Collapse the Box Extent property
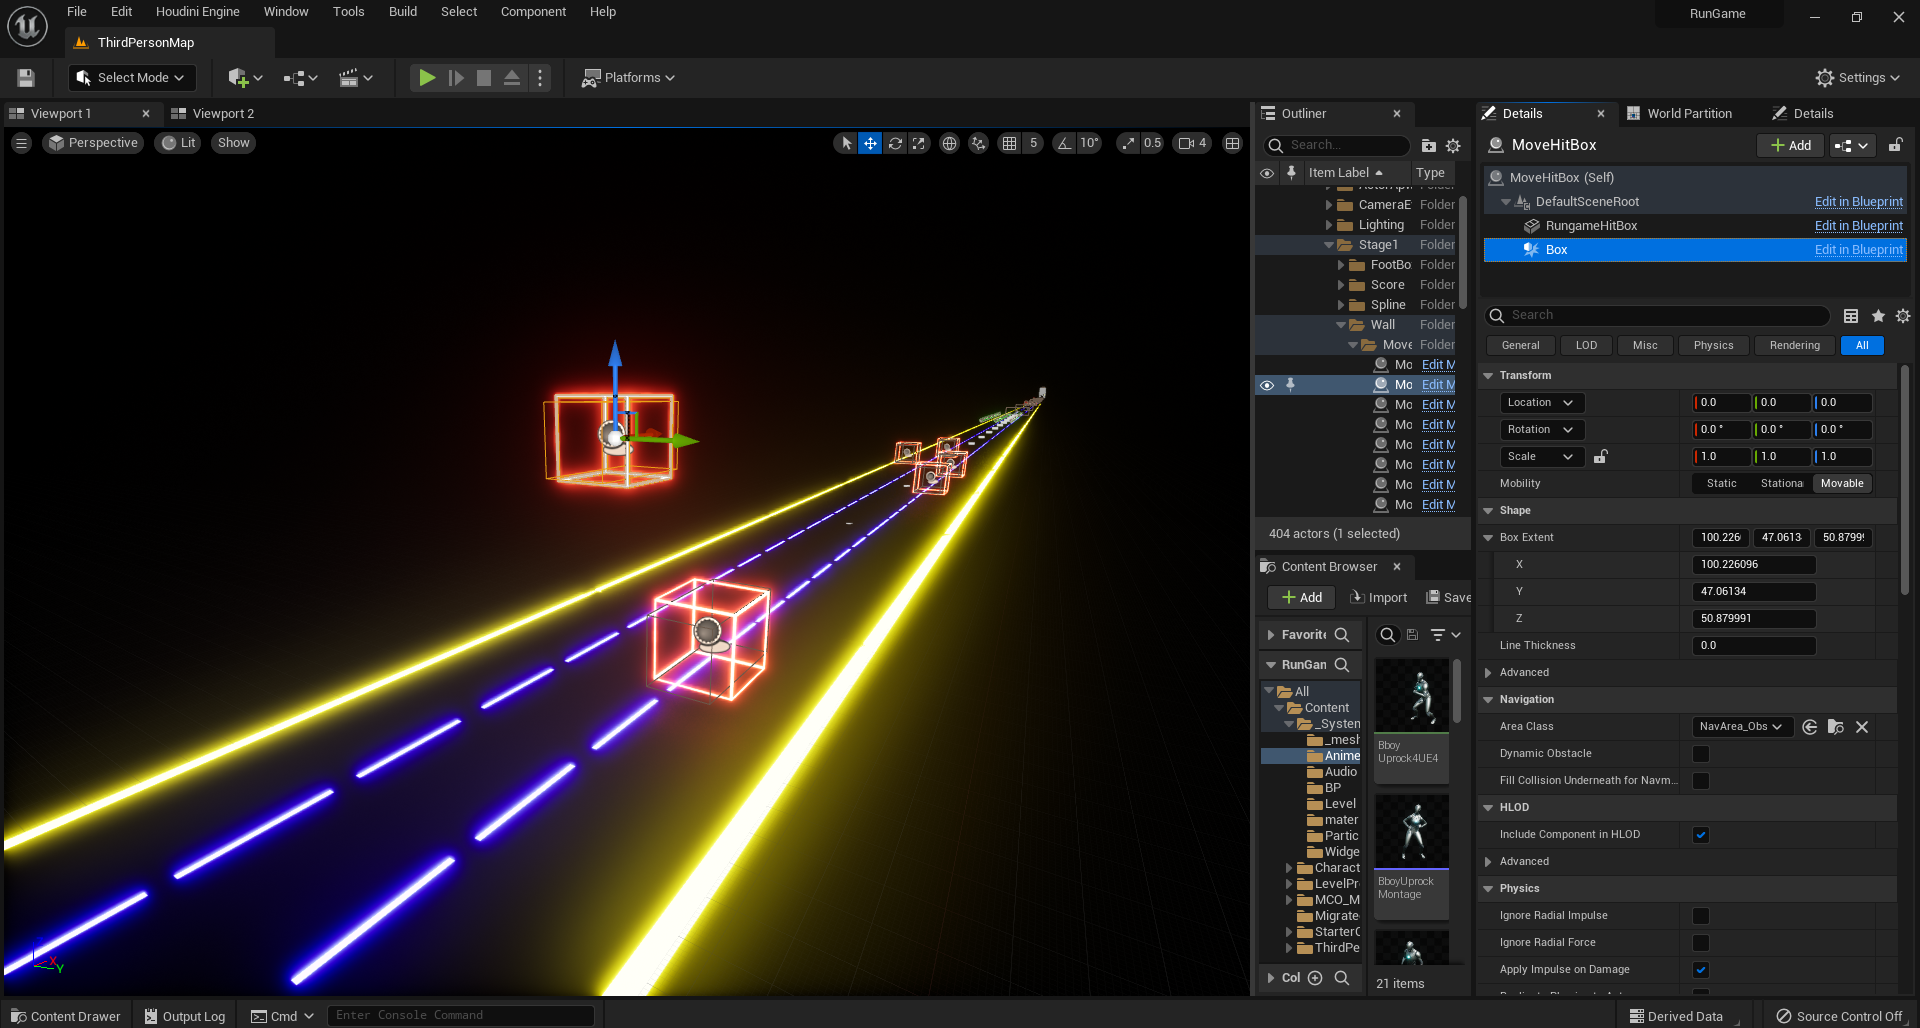The image size is (1920, 1028). pyautogui.click(x=1488, y=538)
